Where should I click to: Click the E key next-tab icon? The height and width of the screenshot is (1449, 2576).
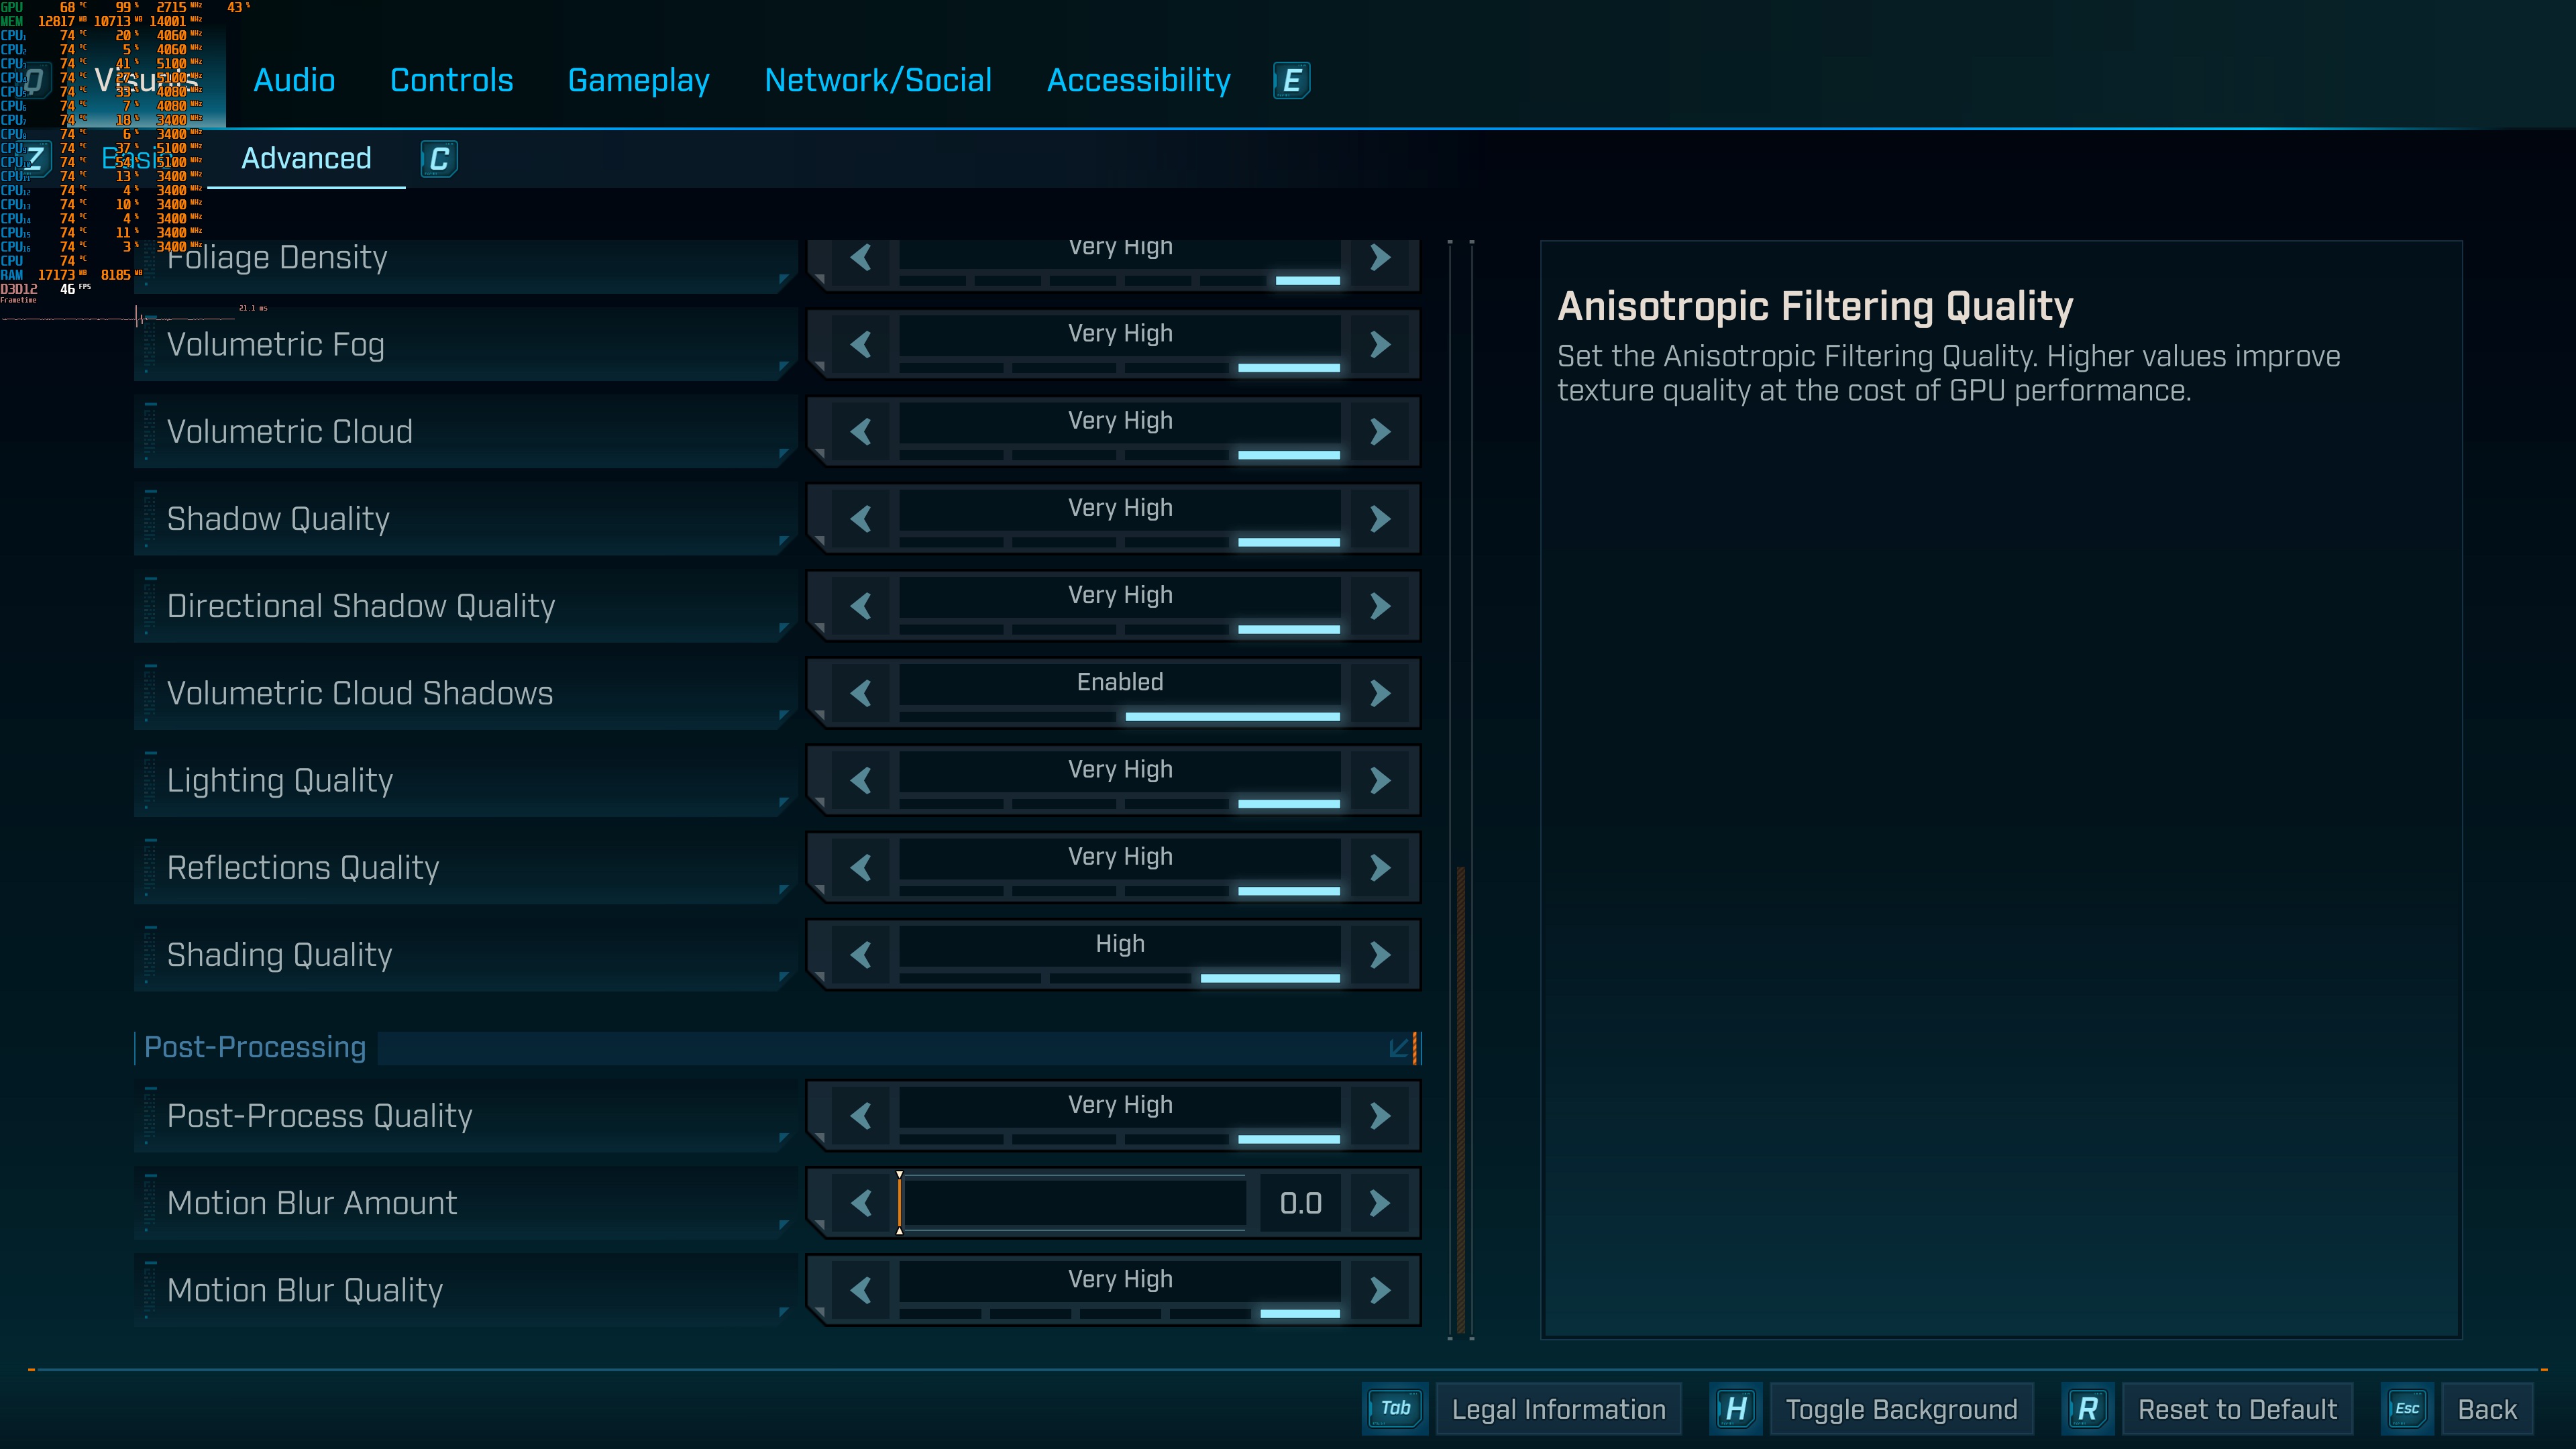click(1291, 80)
